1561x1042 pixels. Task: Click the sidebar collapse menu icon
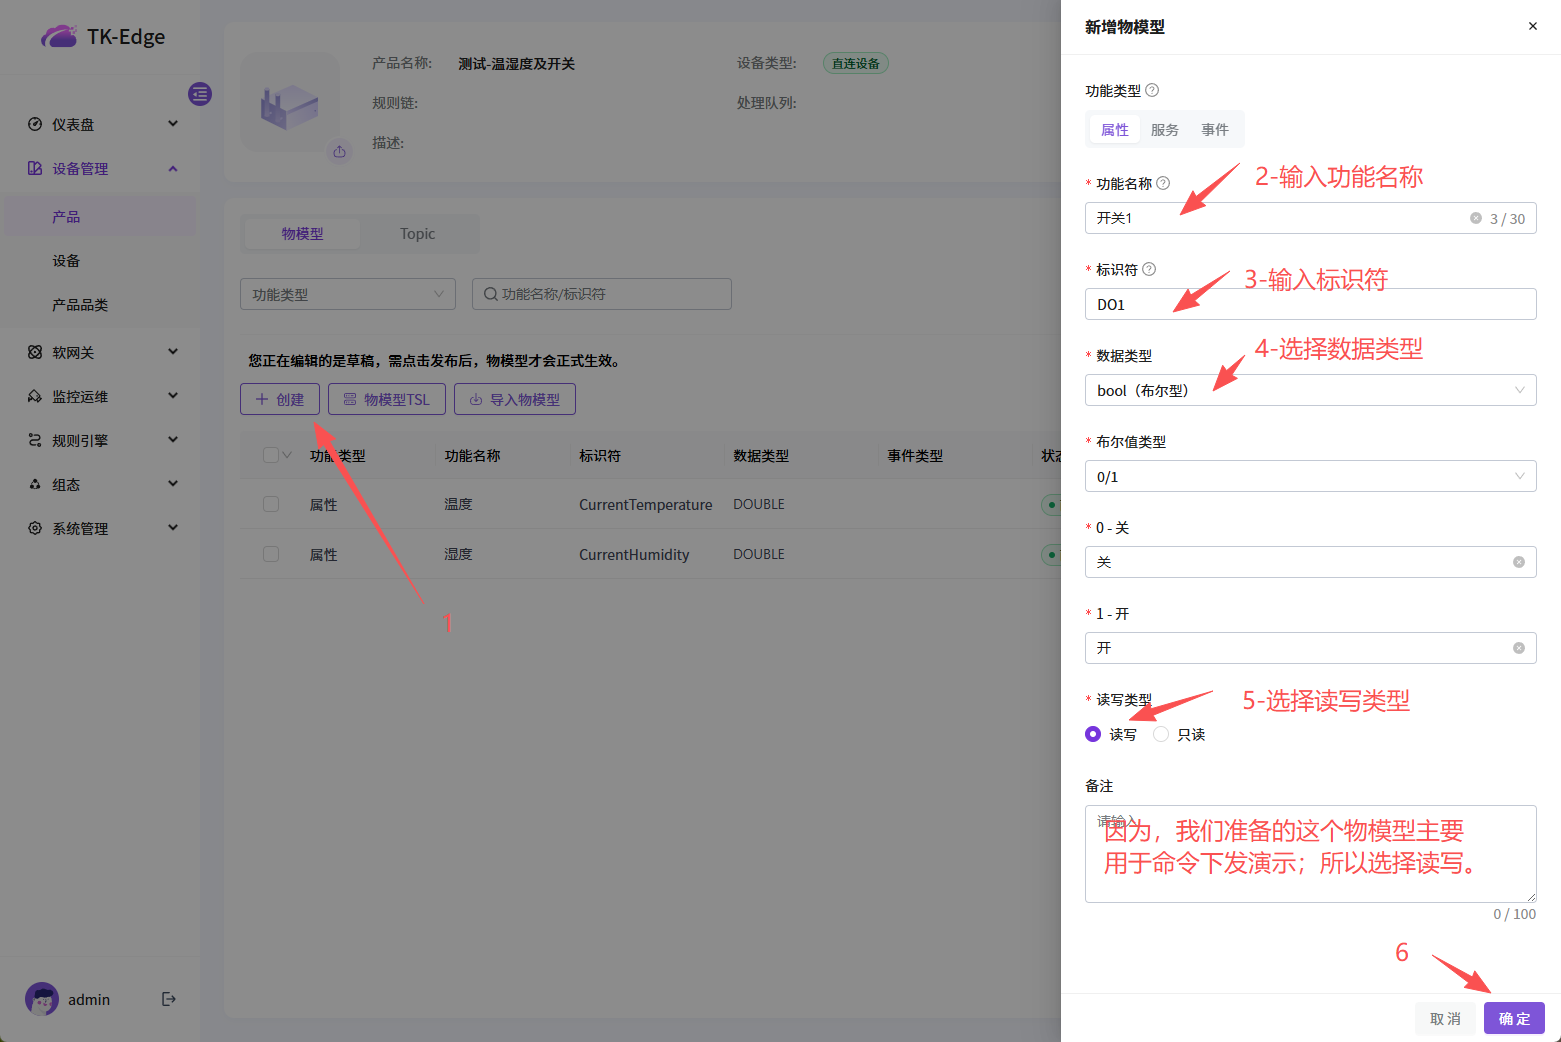200,94
